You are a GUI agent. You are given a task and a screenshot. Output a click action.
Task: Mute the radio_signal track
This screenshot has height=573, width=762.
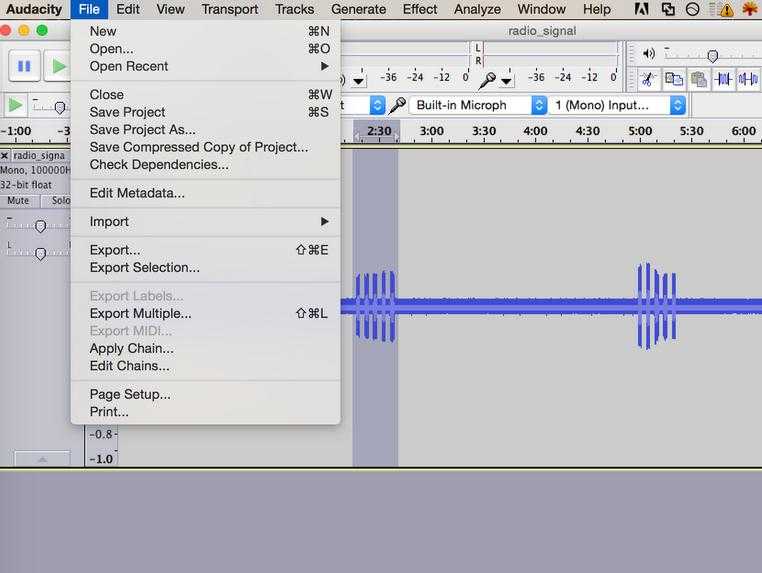18,200
